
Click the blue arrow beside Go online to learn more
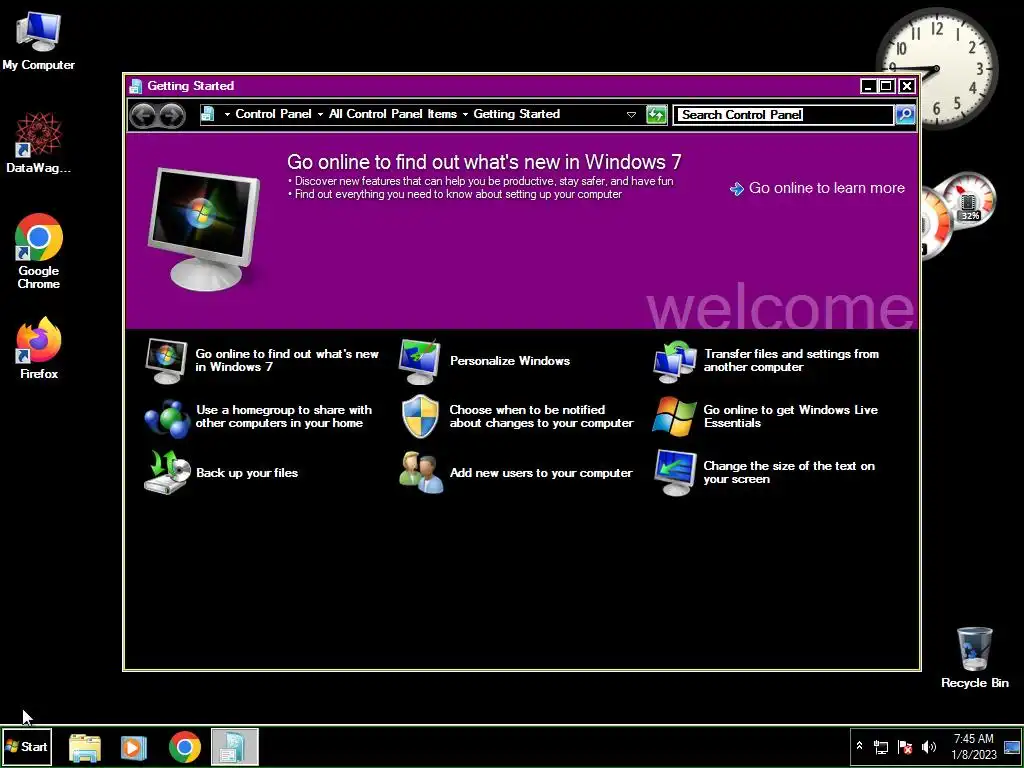737,189
